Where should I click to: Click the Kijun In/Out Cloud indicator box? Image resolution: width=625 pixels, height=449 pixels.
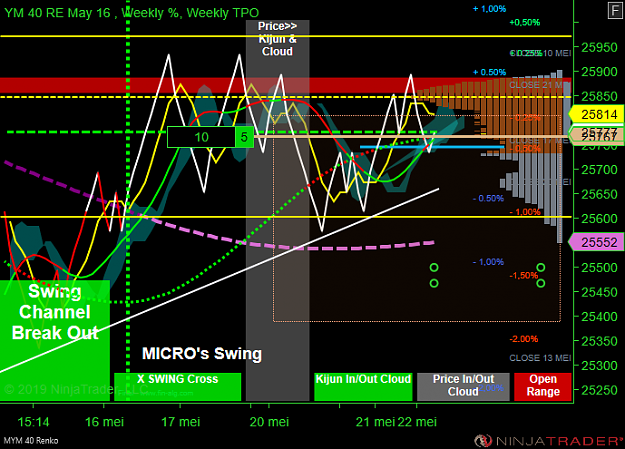point(363,387)
